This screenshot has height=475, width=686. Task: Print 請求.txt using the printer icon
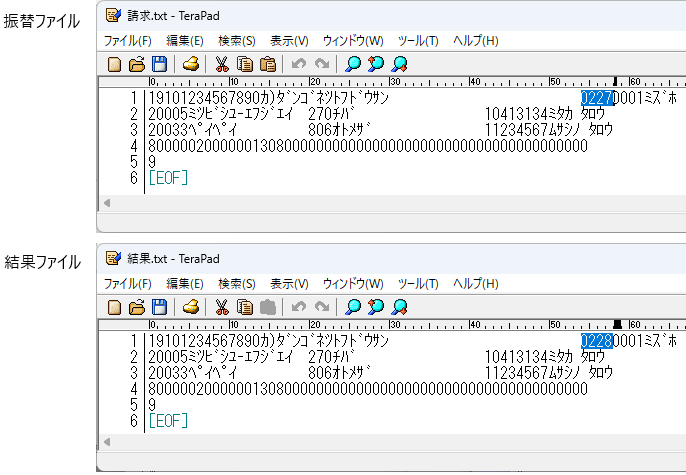[x=191, y=64]
